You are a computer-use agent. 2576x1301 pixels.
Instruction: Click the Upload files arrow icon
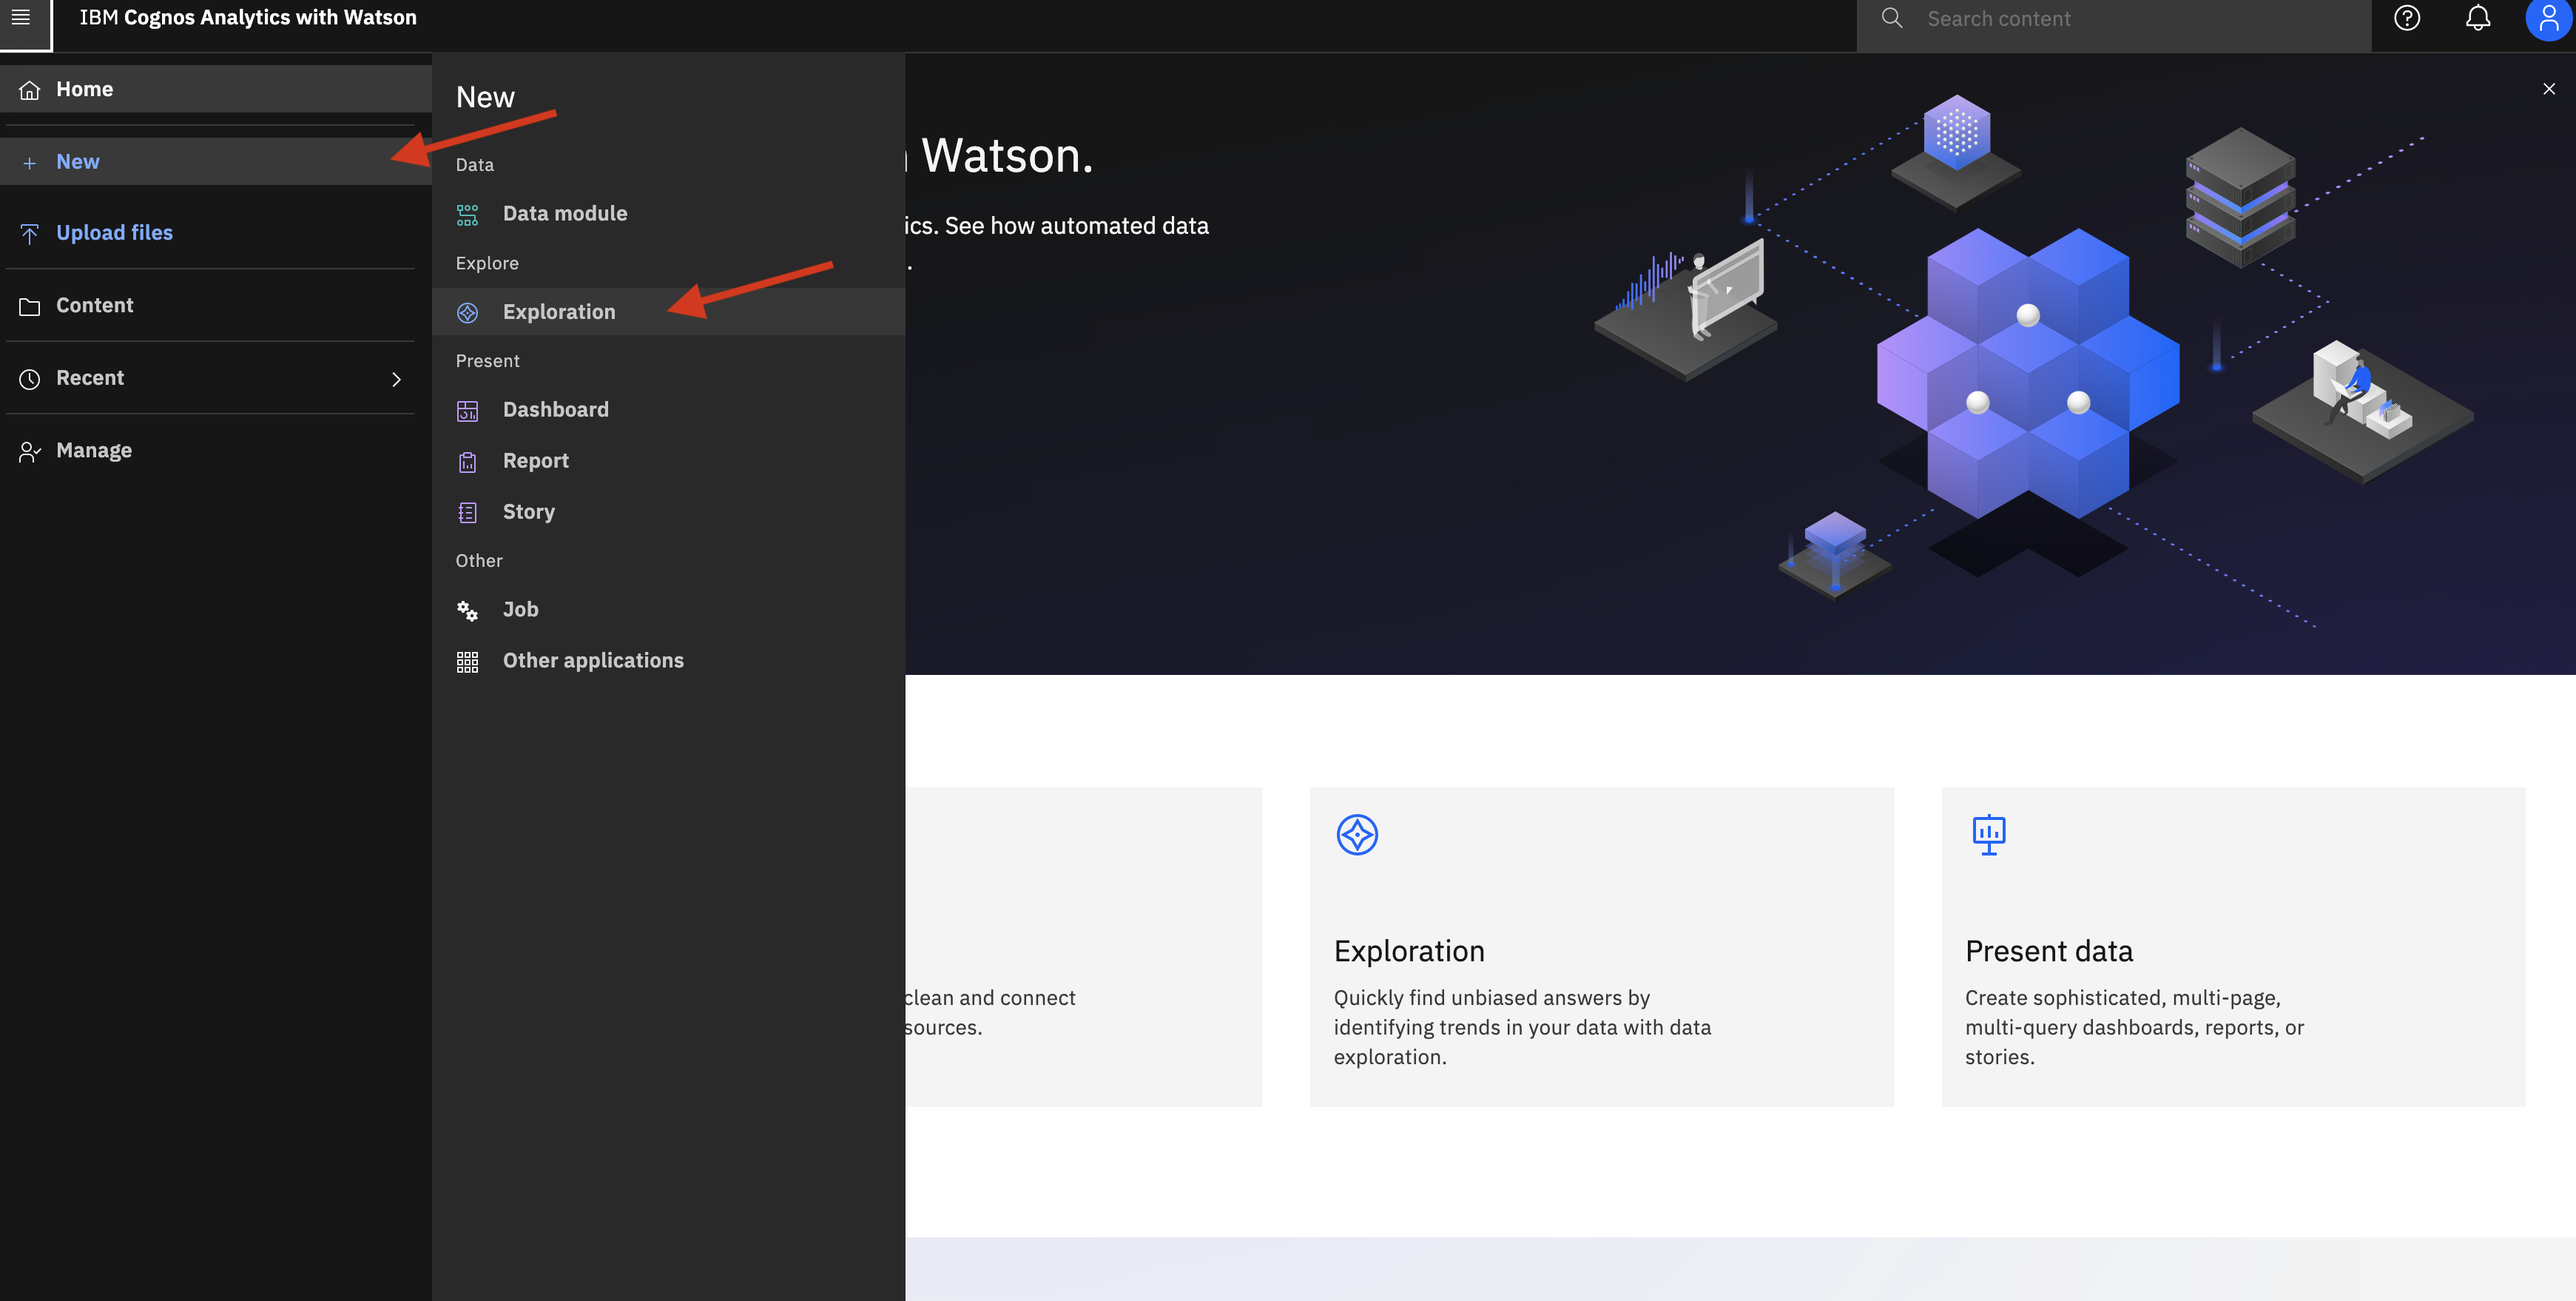(x=30, y=234)
